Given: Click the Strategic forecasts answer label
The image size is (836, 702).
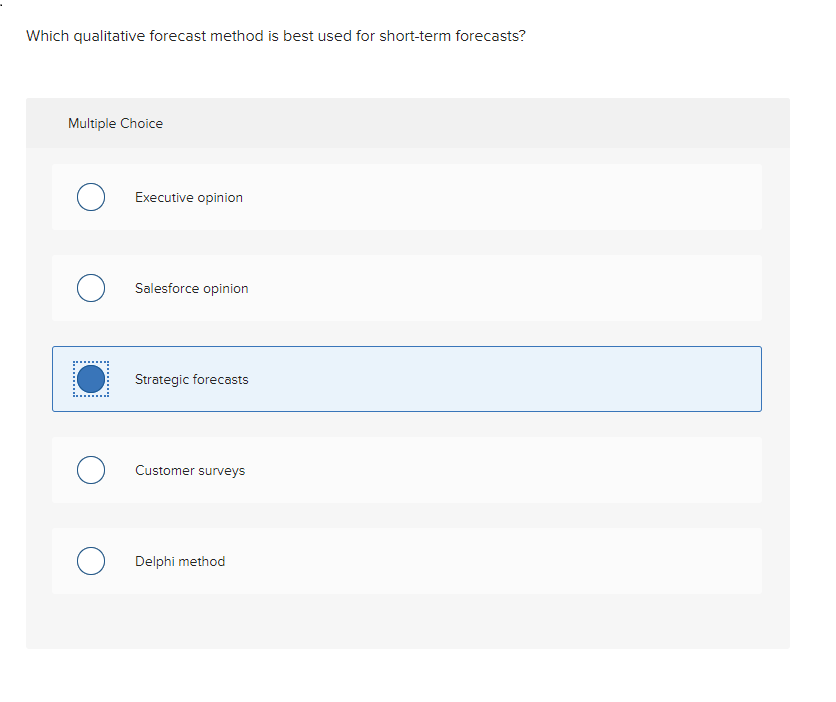Looking at the screenshot, I should pos(191,379).
